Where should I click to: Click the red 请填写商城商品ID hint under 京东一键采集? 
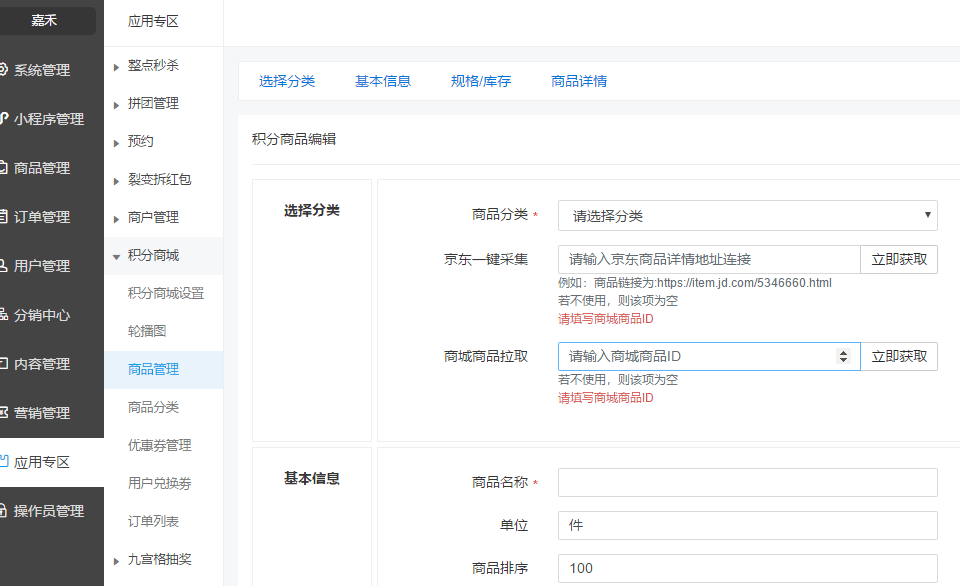point(606,319)
